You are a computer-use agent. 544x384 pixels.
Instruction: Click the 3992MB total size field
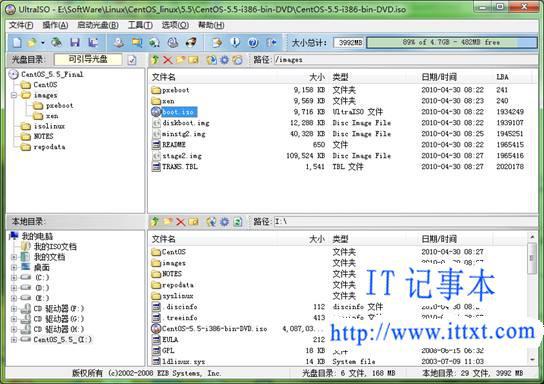click(349, 43)
